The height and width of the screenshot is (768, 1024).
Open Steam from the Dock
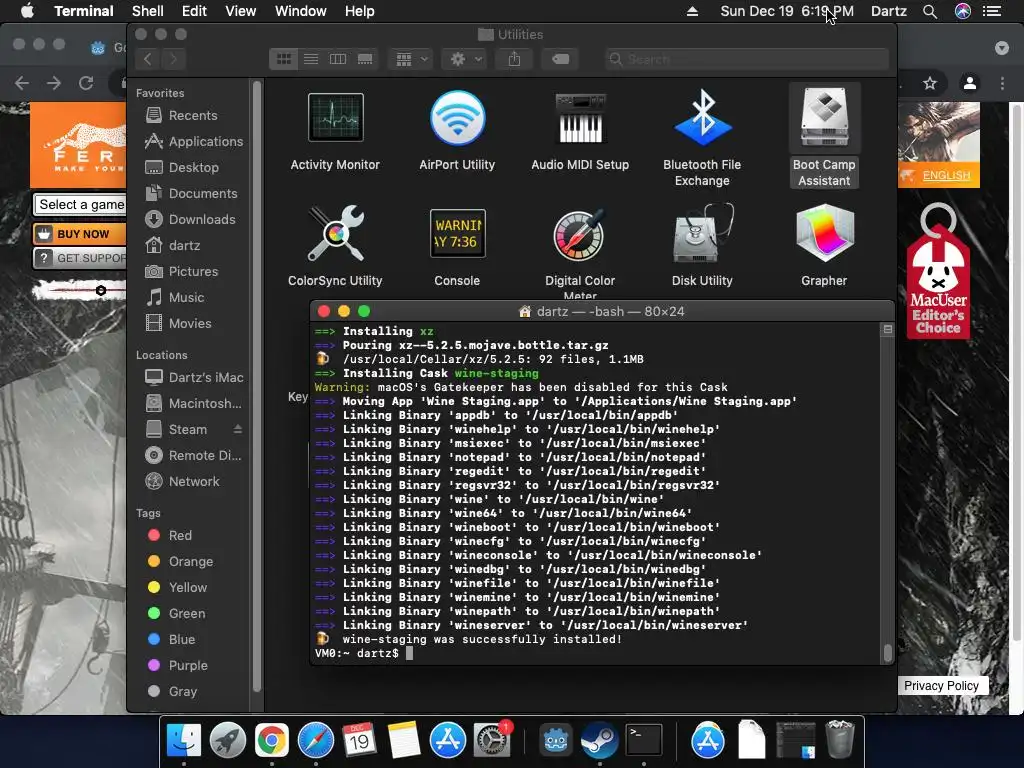point(600,741)
